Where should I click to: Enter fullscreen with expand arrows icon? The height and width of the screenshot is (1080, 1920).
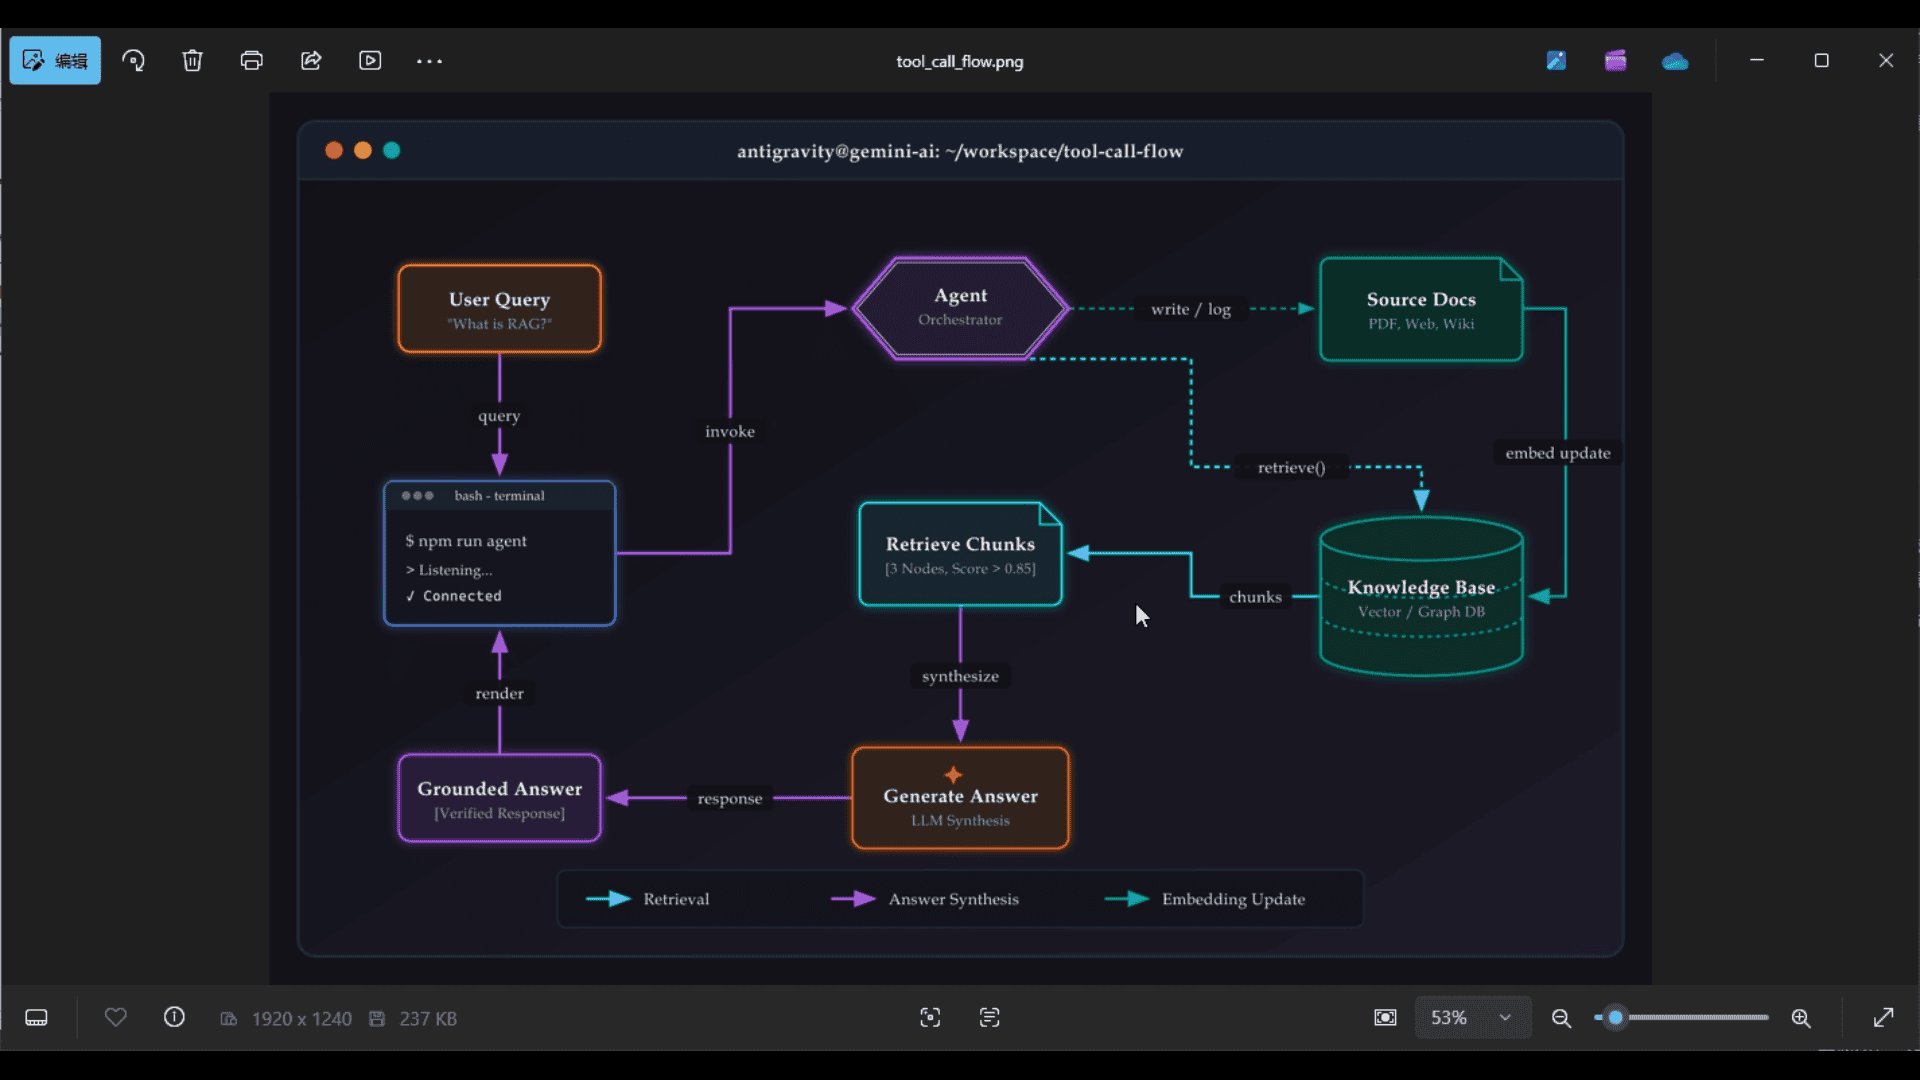1883,1018
